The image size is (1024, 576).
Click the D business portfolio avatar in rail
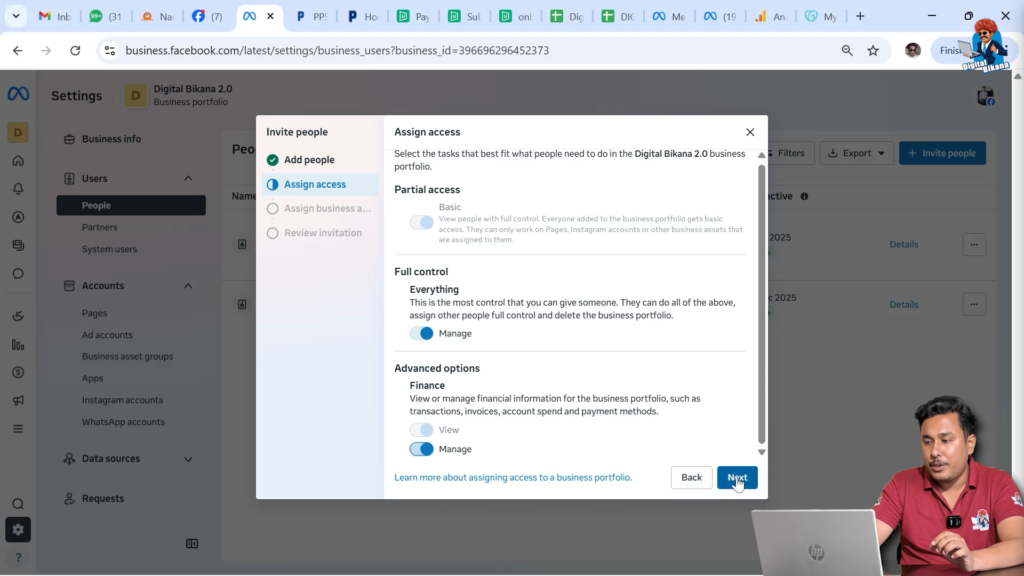click(x=18, y=133)
